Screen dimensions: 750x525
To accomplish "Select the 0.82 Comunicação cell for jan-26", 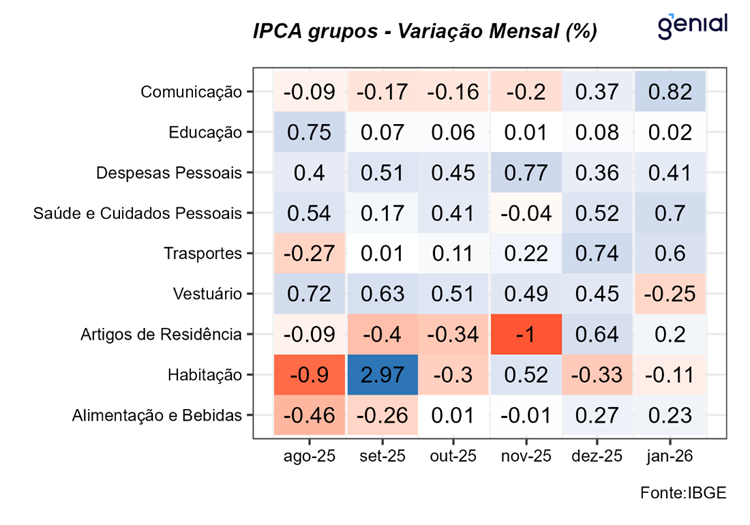I will point(669,92).
